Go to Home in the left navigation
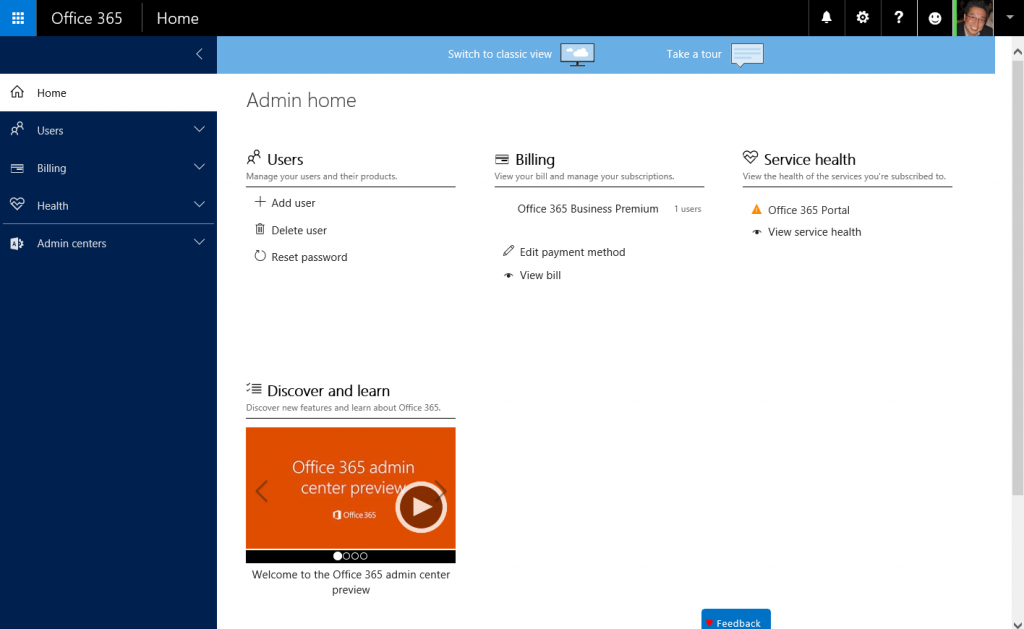The width and height of the screenshot is (1024, 629). (50, 92)
